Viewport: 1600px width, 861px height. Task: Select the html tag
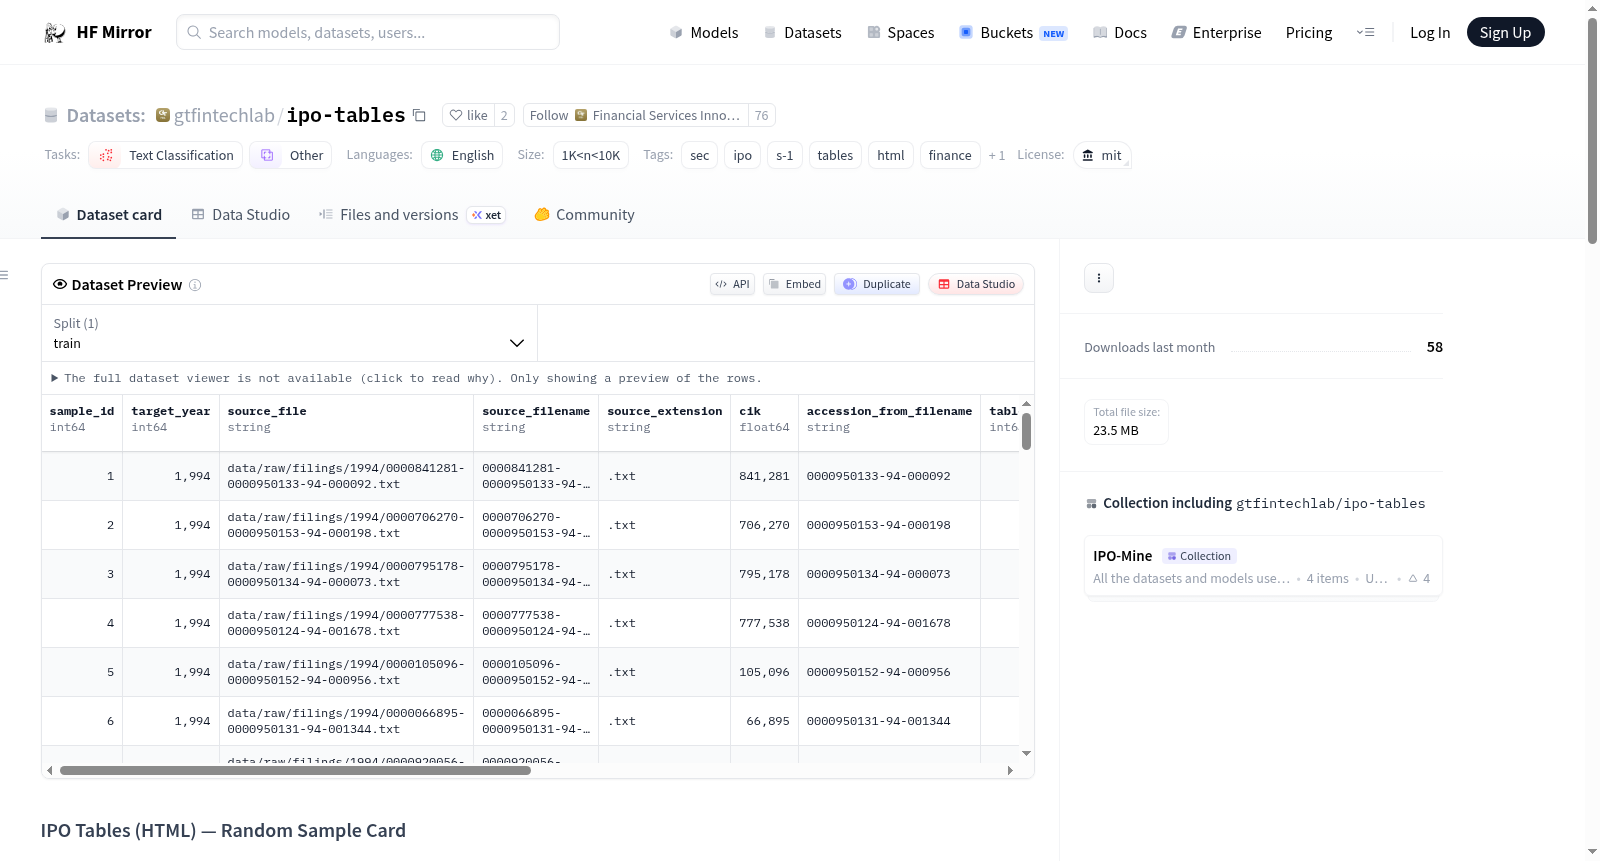click(x=891, y=155)
